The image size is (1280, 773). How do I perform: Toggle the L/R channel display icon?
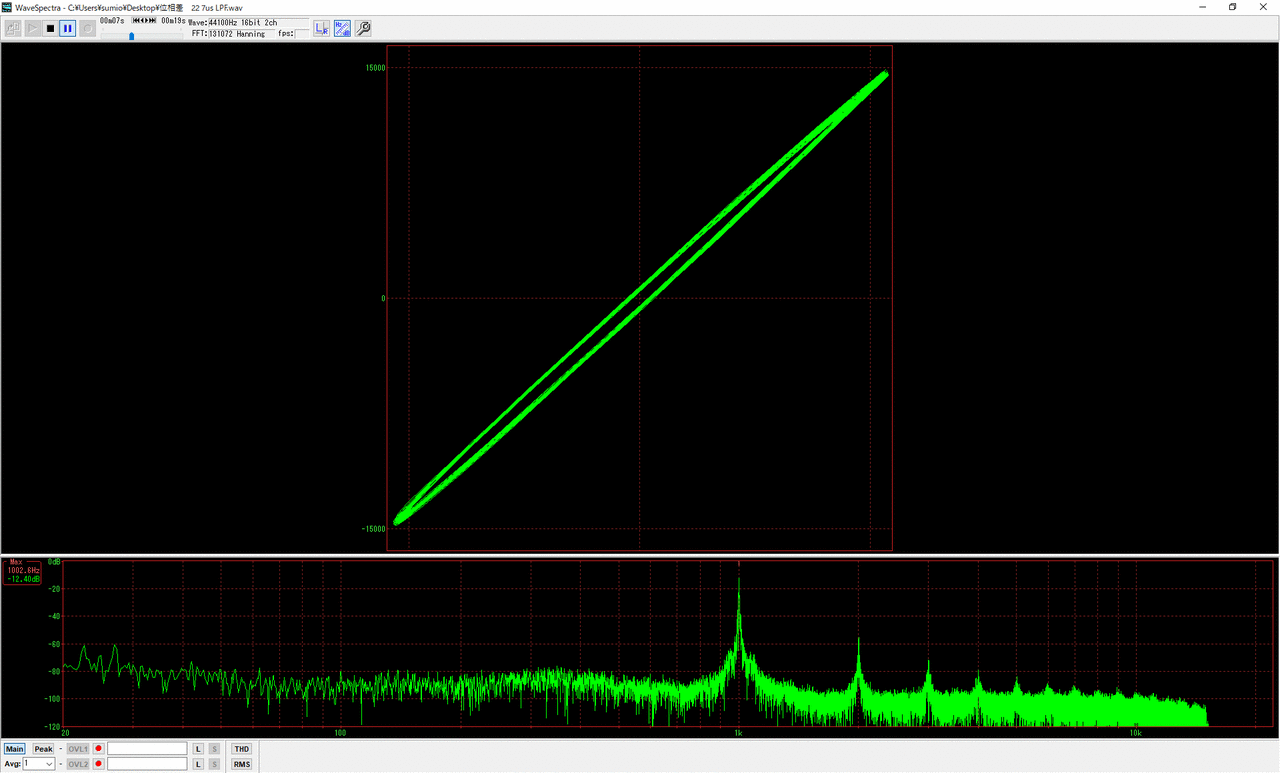click(x=322, y=28)
